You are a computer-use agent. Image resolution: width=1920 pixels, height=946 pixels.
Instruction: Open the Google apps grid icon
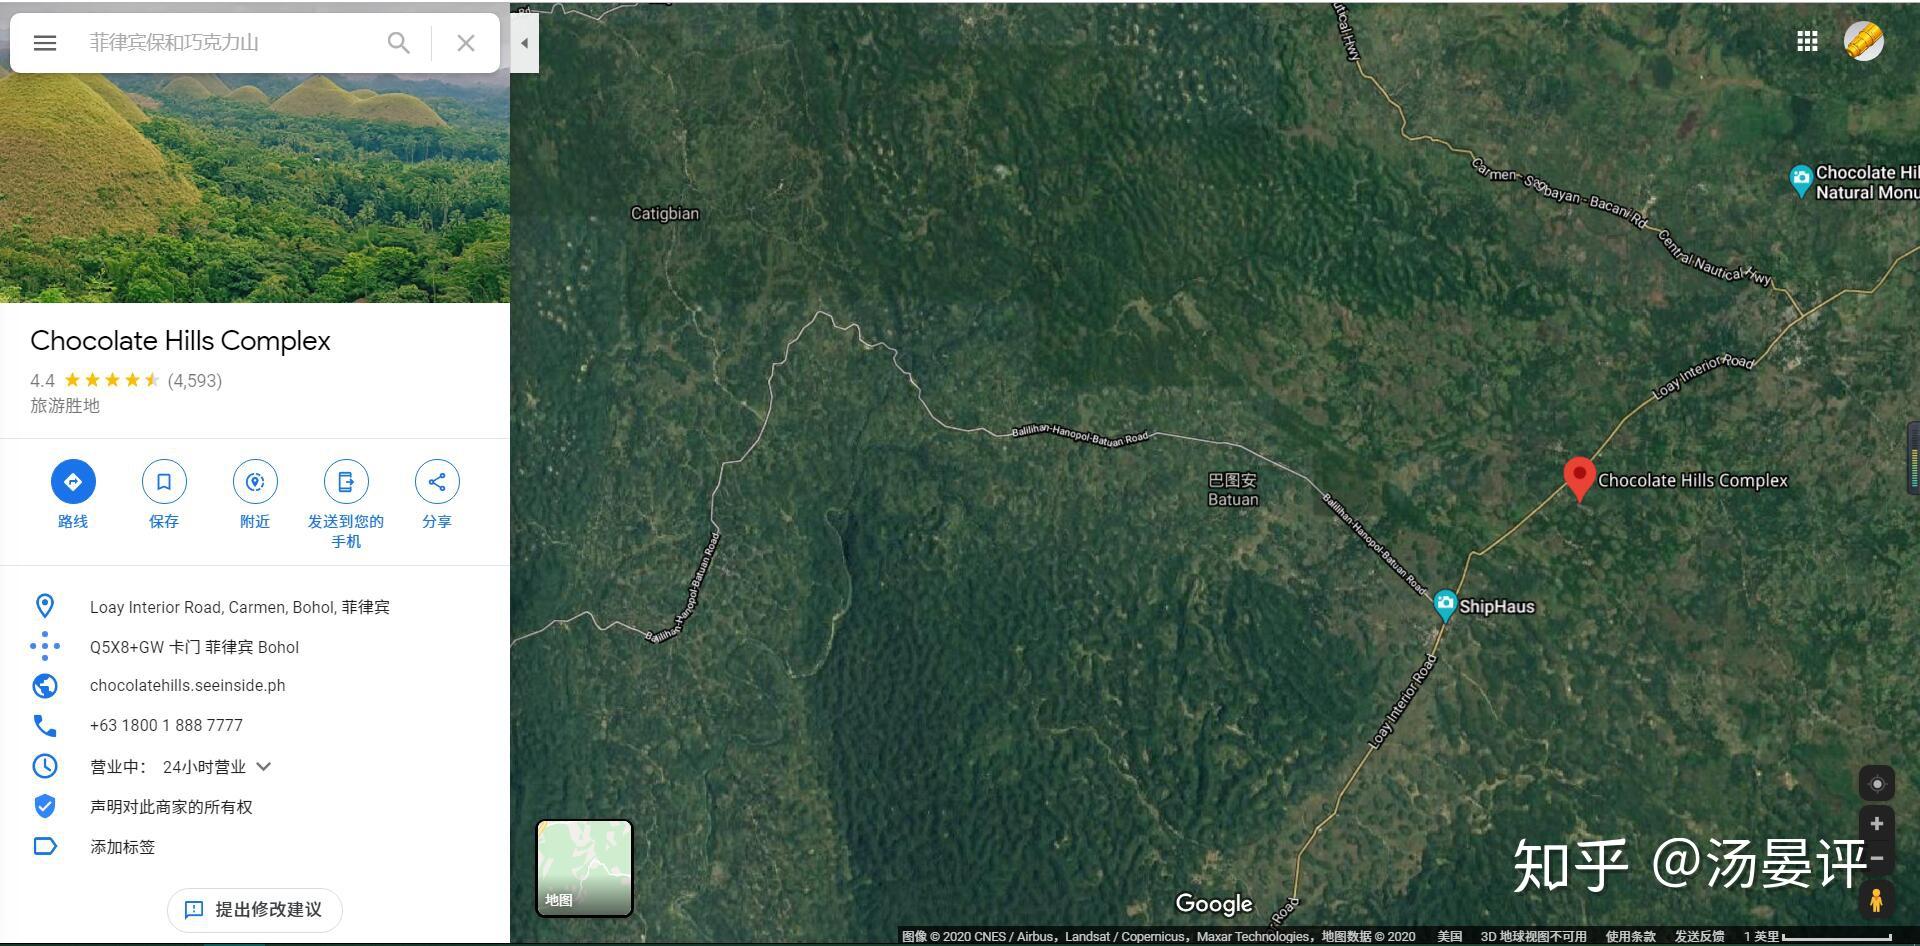click(1807, 41)
